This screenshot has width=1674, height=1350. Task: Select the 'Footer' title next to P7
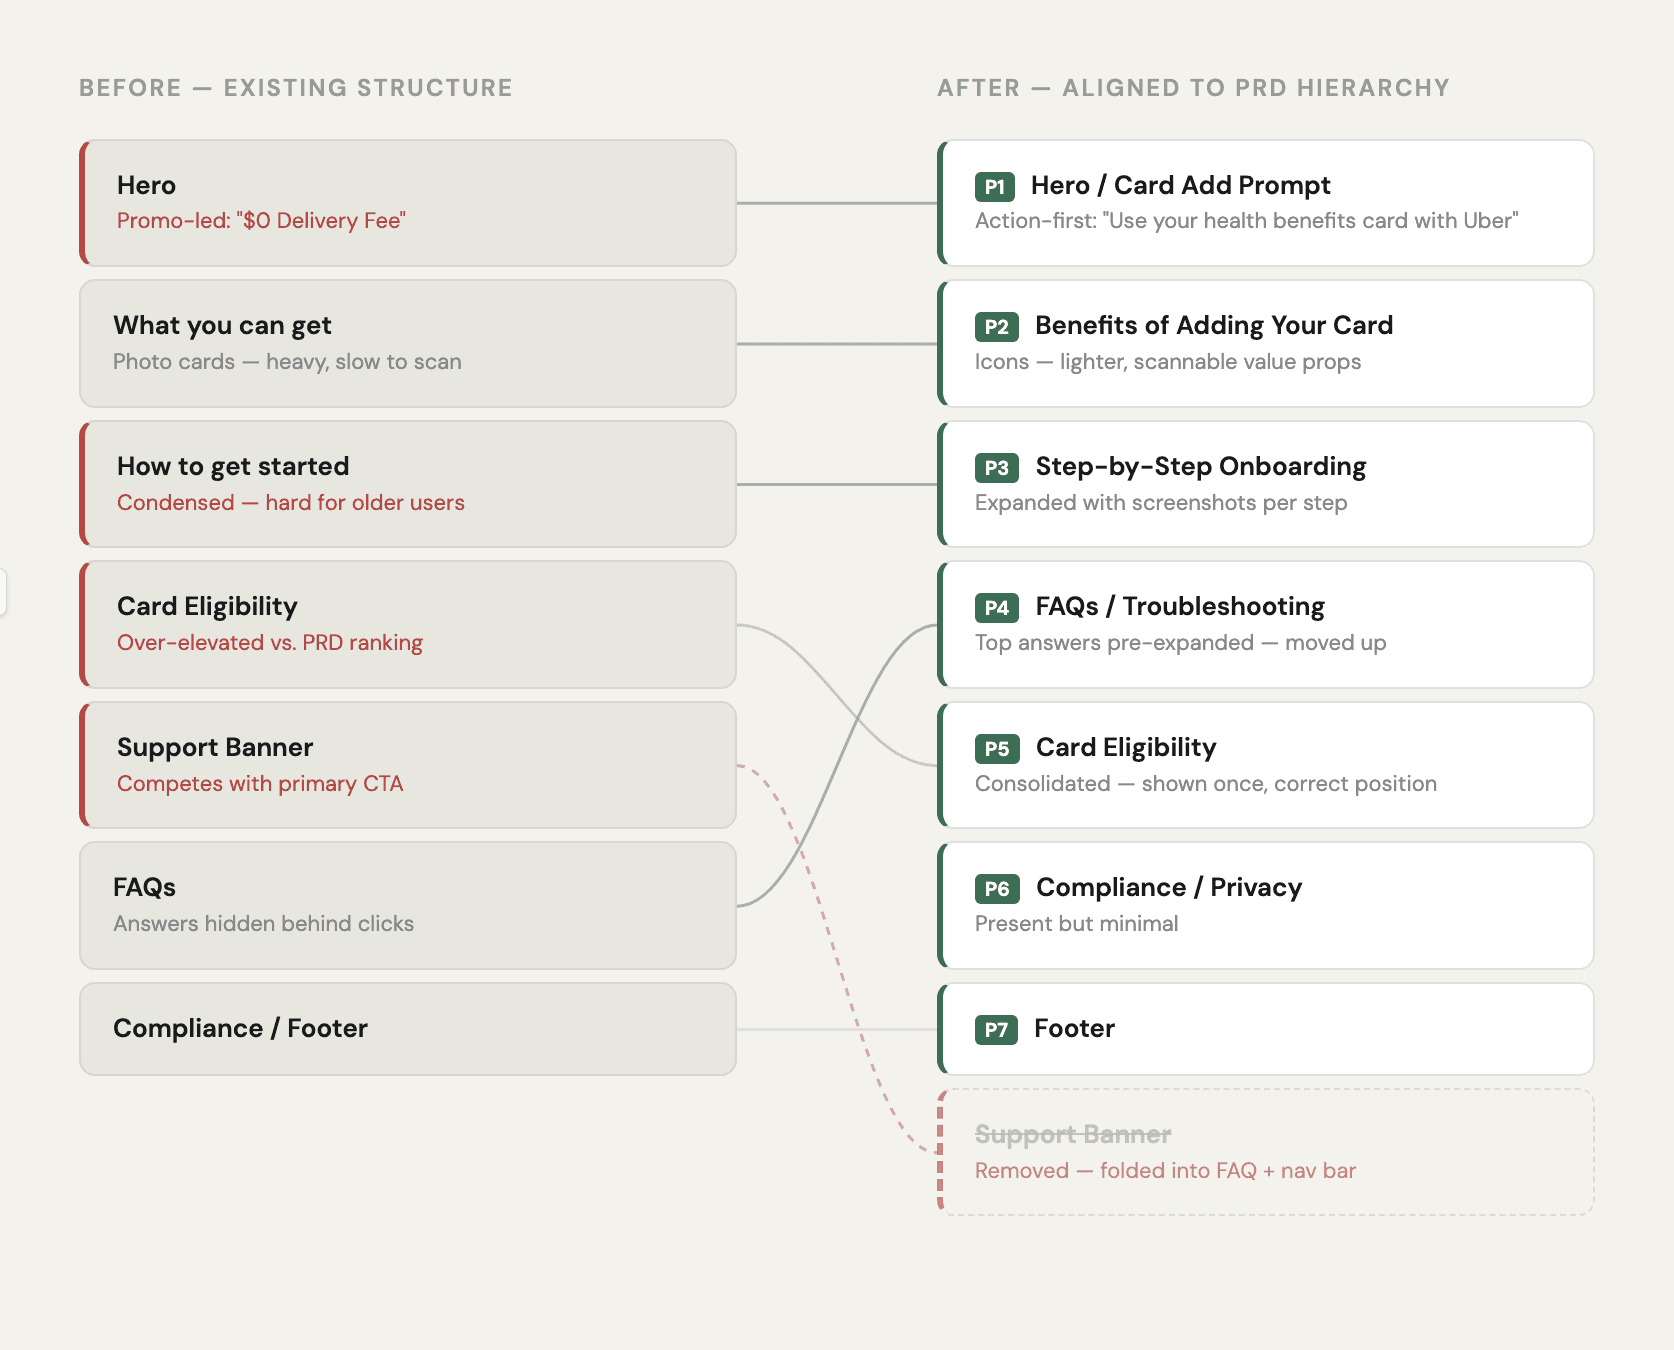click(1074, 1028)
